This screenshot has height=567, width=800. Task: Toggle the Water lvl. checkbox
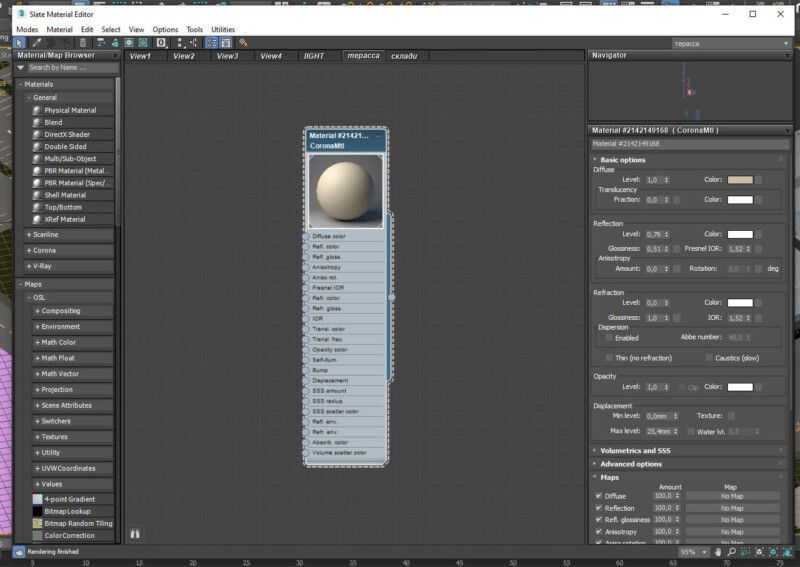(x=691, y=432)
